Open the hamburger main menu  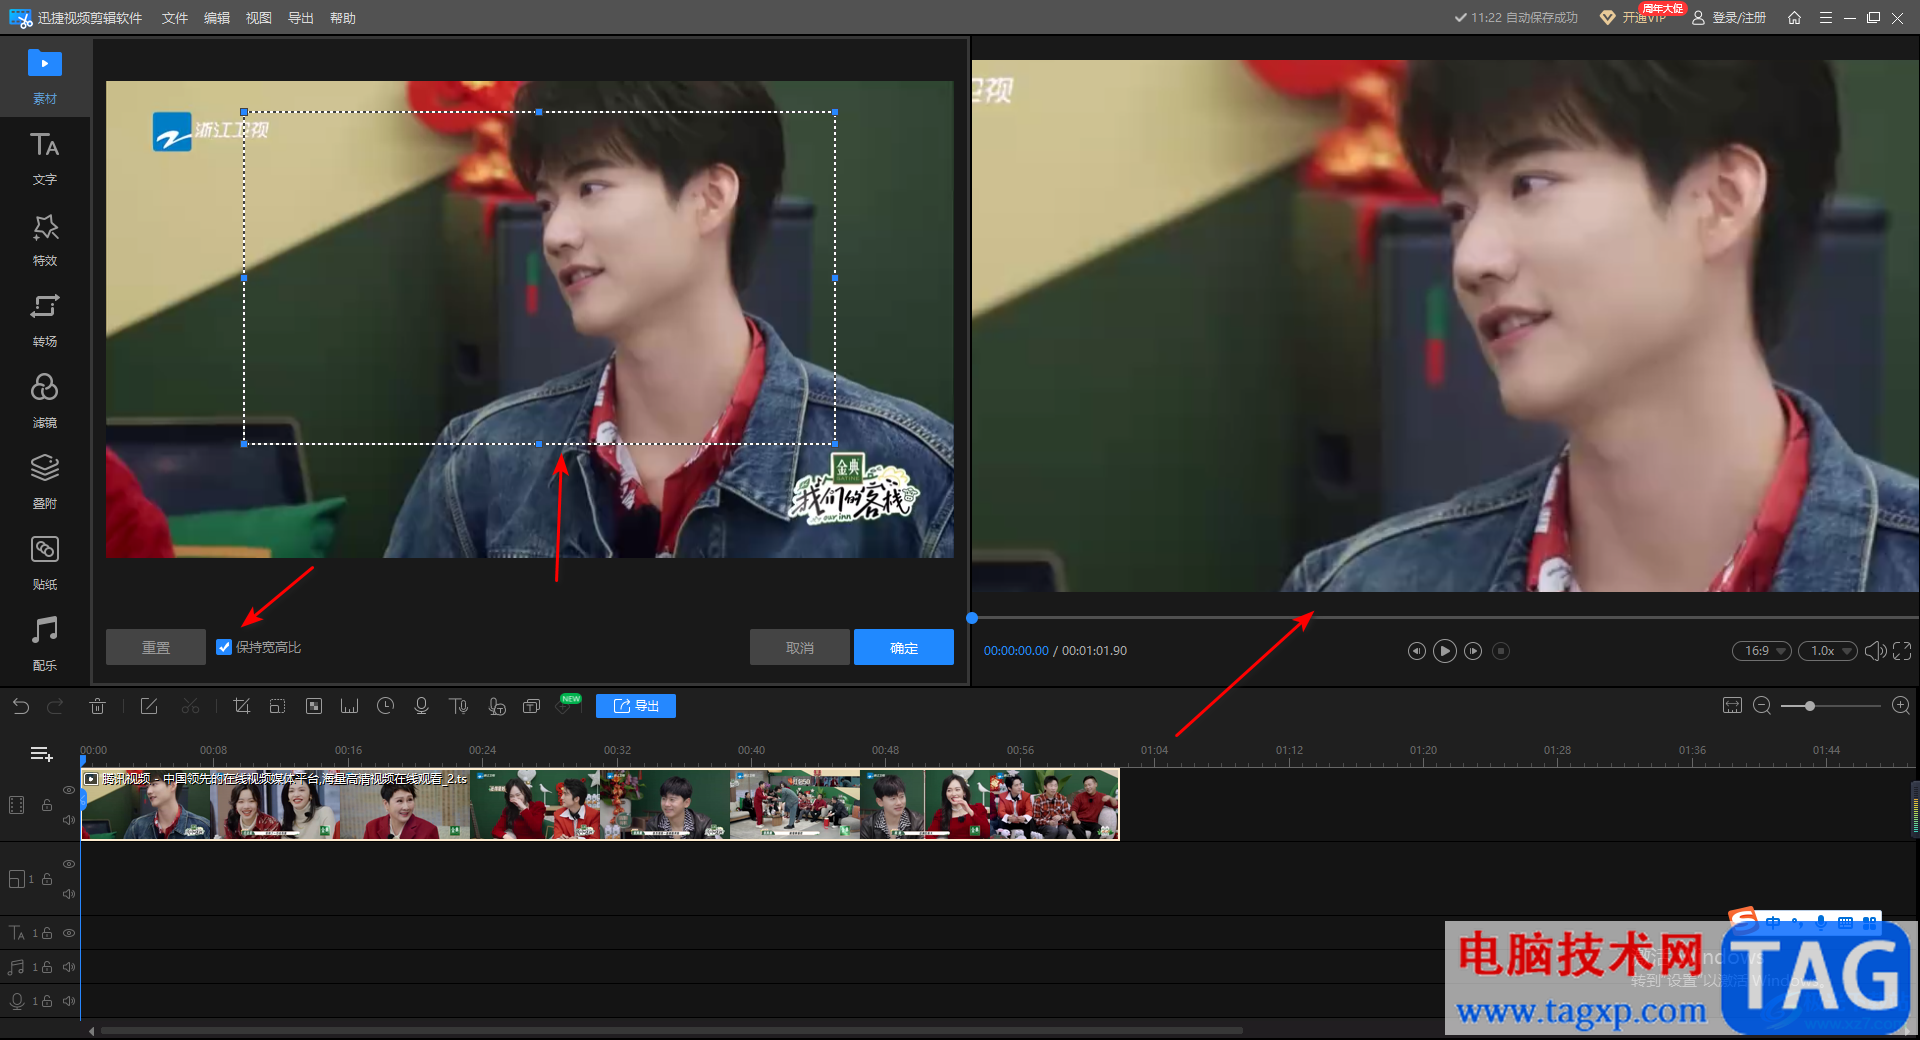click(x=1825, y=18)
